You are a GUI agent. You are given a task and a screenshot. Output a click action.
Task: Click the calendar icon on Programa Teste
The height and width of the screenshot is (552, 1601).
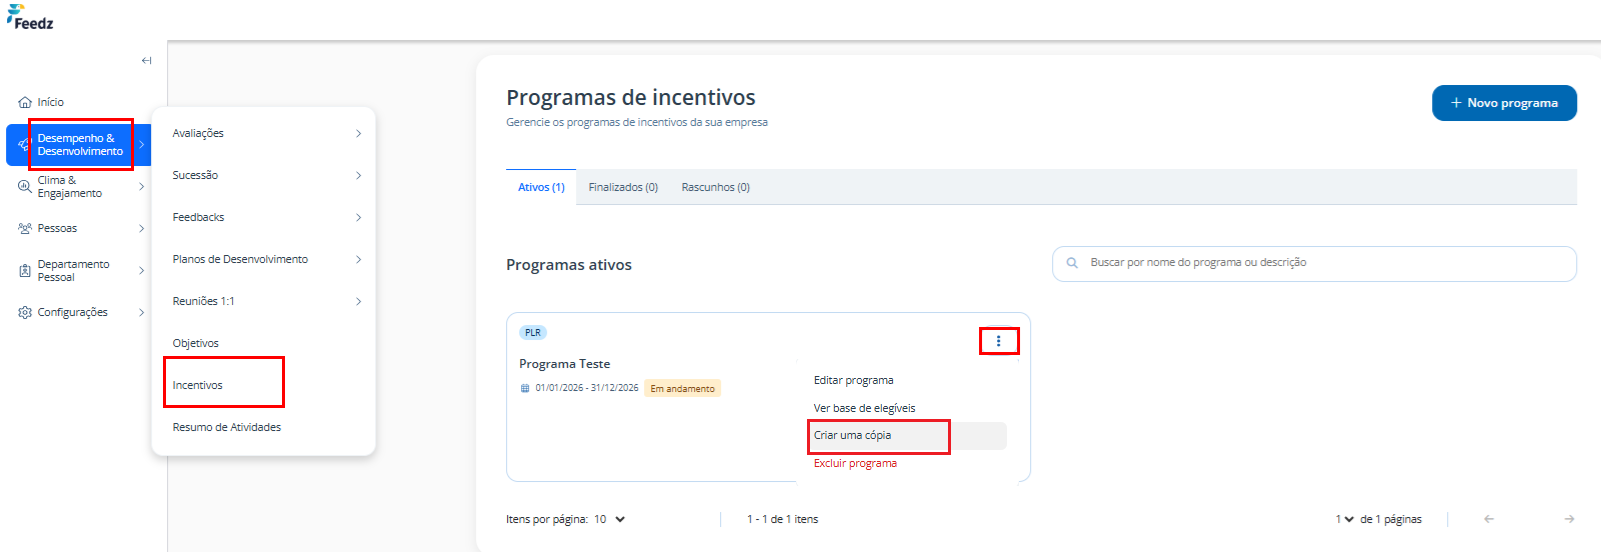525,388
